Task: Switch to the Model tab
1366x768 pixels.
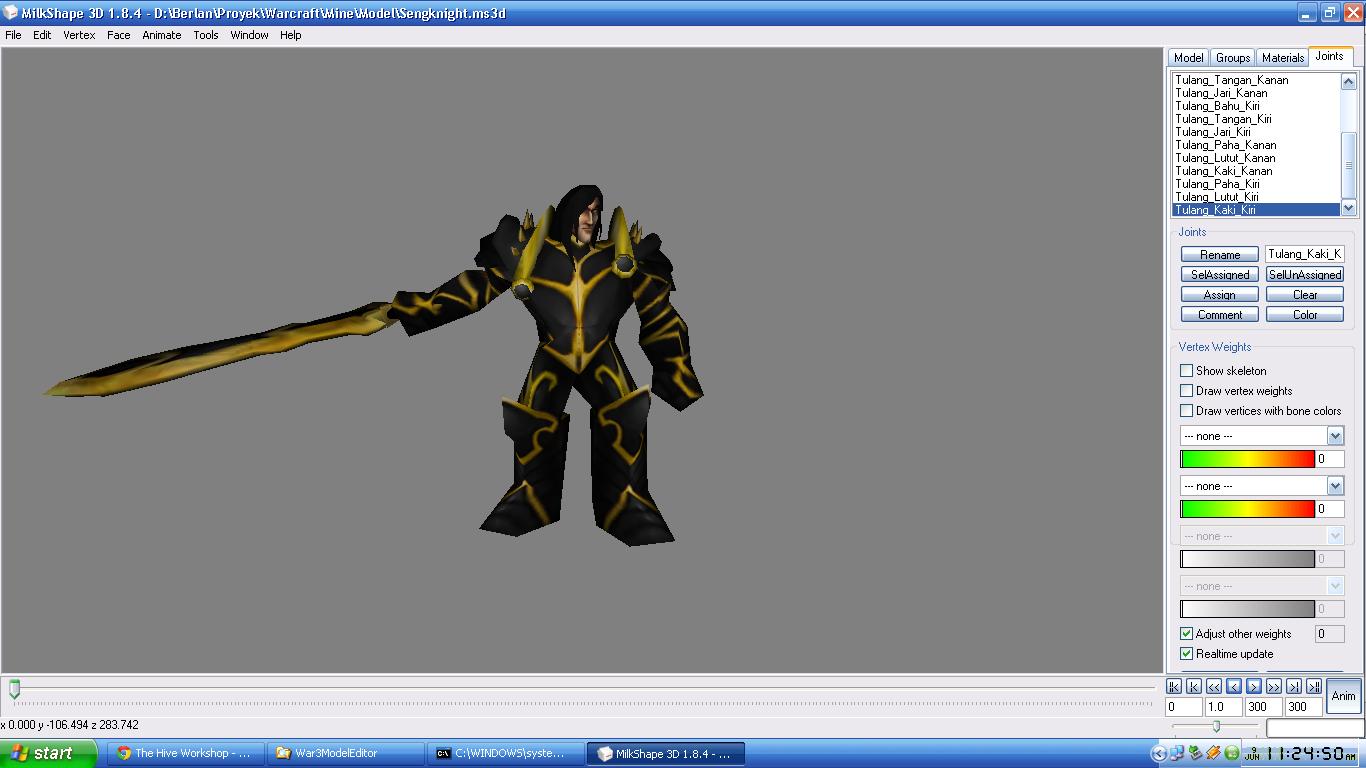Action: click(x=1188, y=58)
